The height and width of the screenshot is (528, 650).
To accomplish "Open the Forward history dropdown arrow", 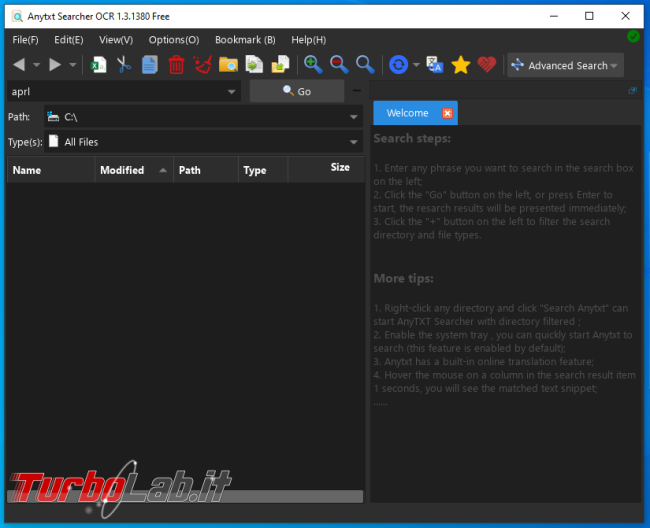I will point(73,65).
